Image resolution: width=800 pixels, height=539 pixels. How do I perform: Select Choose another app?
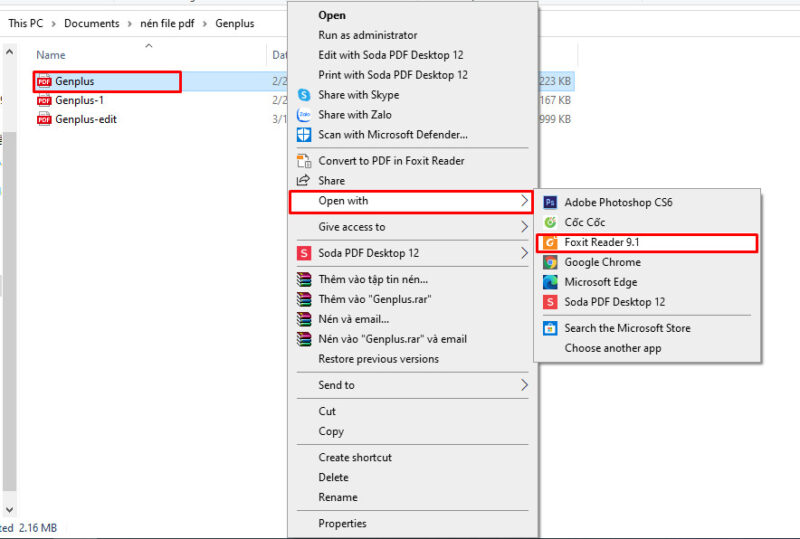coord(613,349)
